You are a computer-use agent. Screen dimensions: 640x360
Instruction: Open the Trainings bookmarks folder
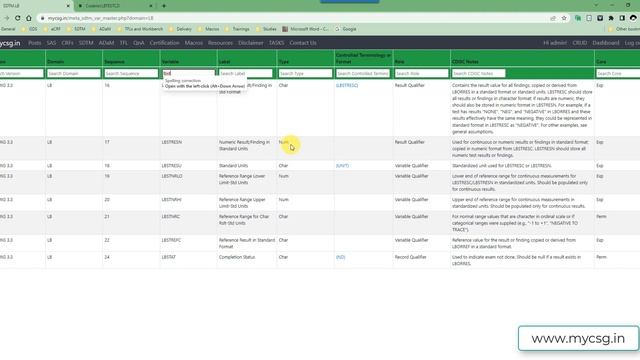[237, 29]
